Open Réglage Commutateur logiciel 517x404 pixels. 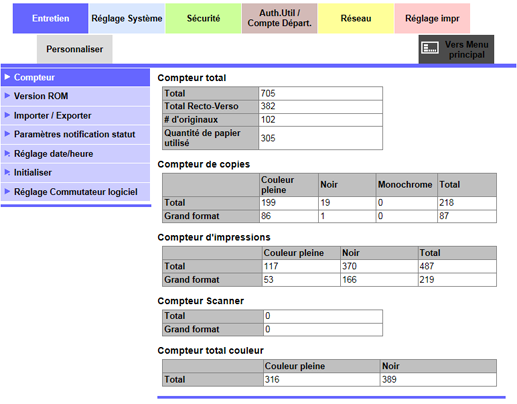75,192
